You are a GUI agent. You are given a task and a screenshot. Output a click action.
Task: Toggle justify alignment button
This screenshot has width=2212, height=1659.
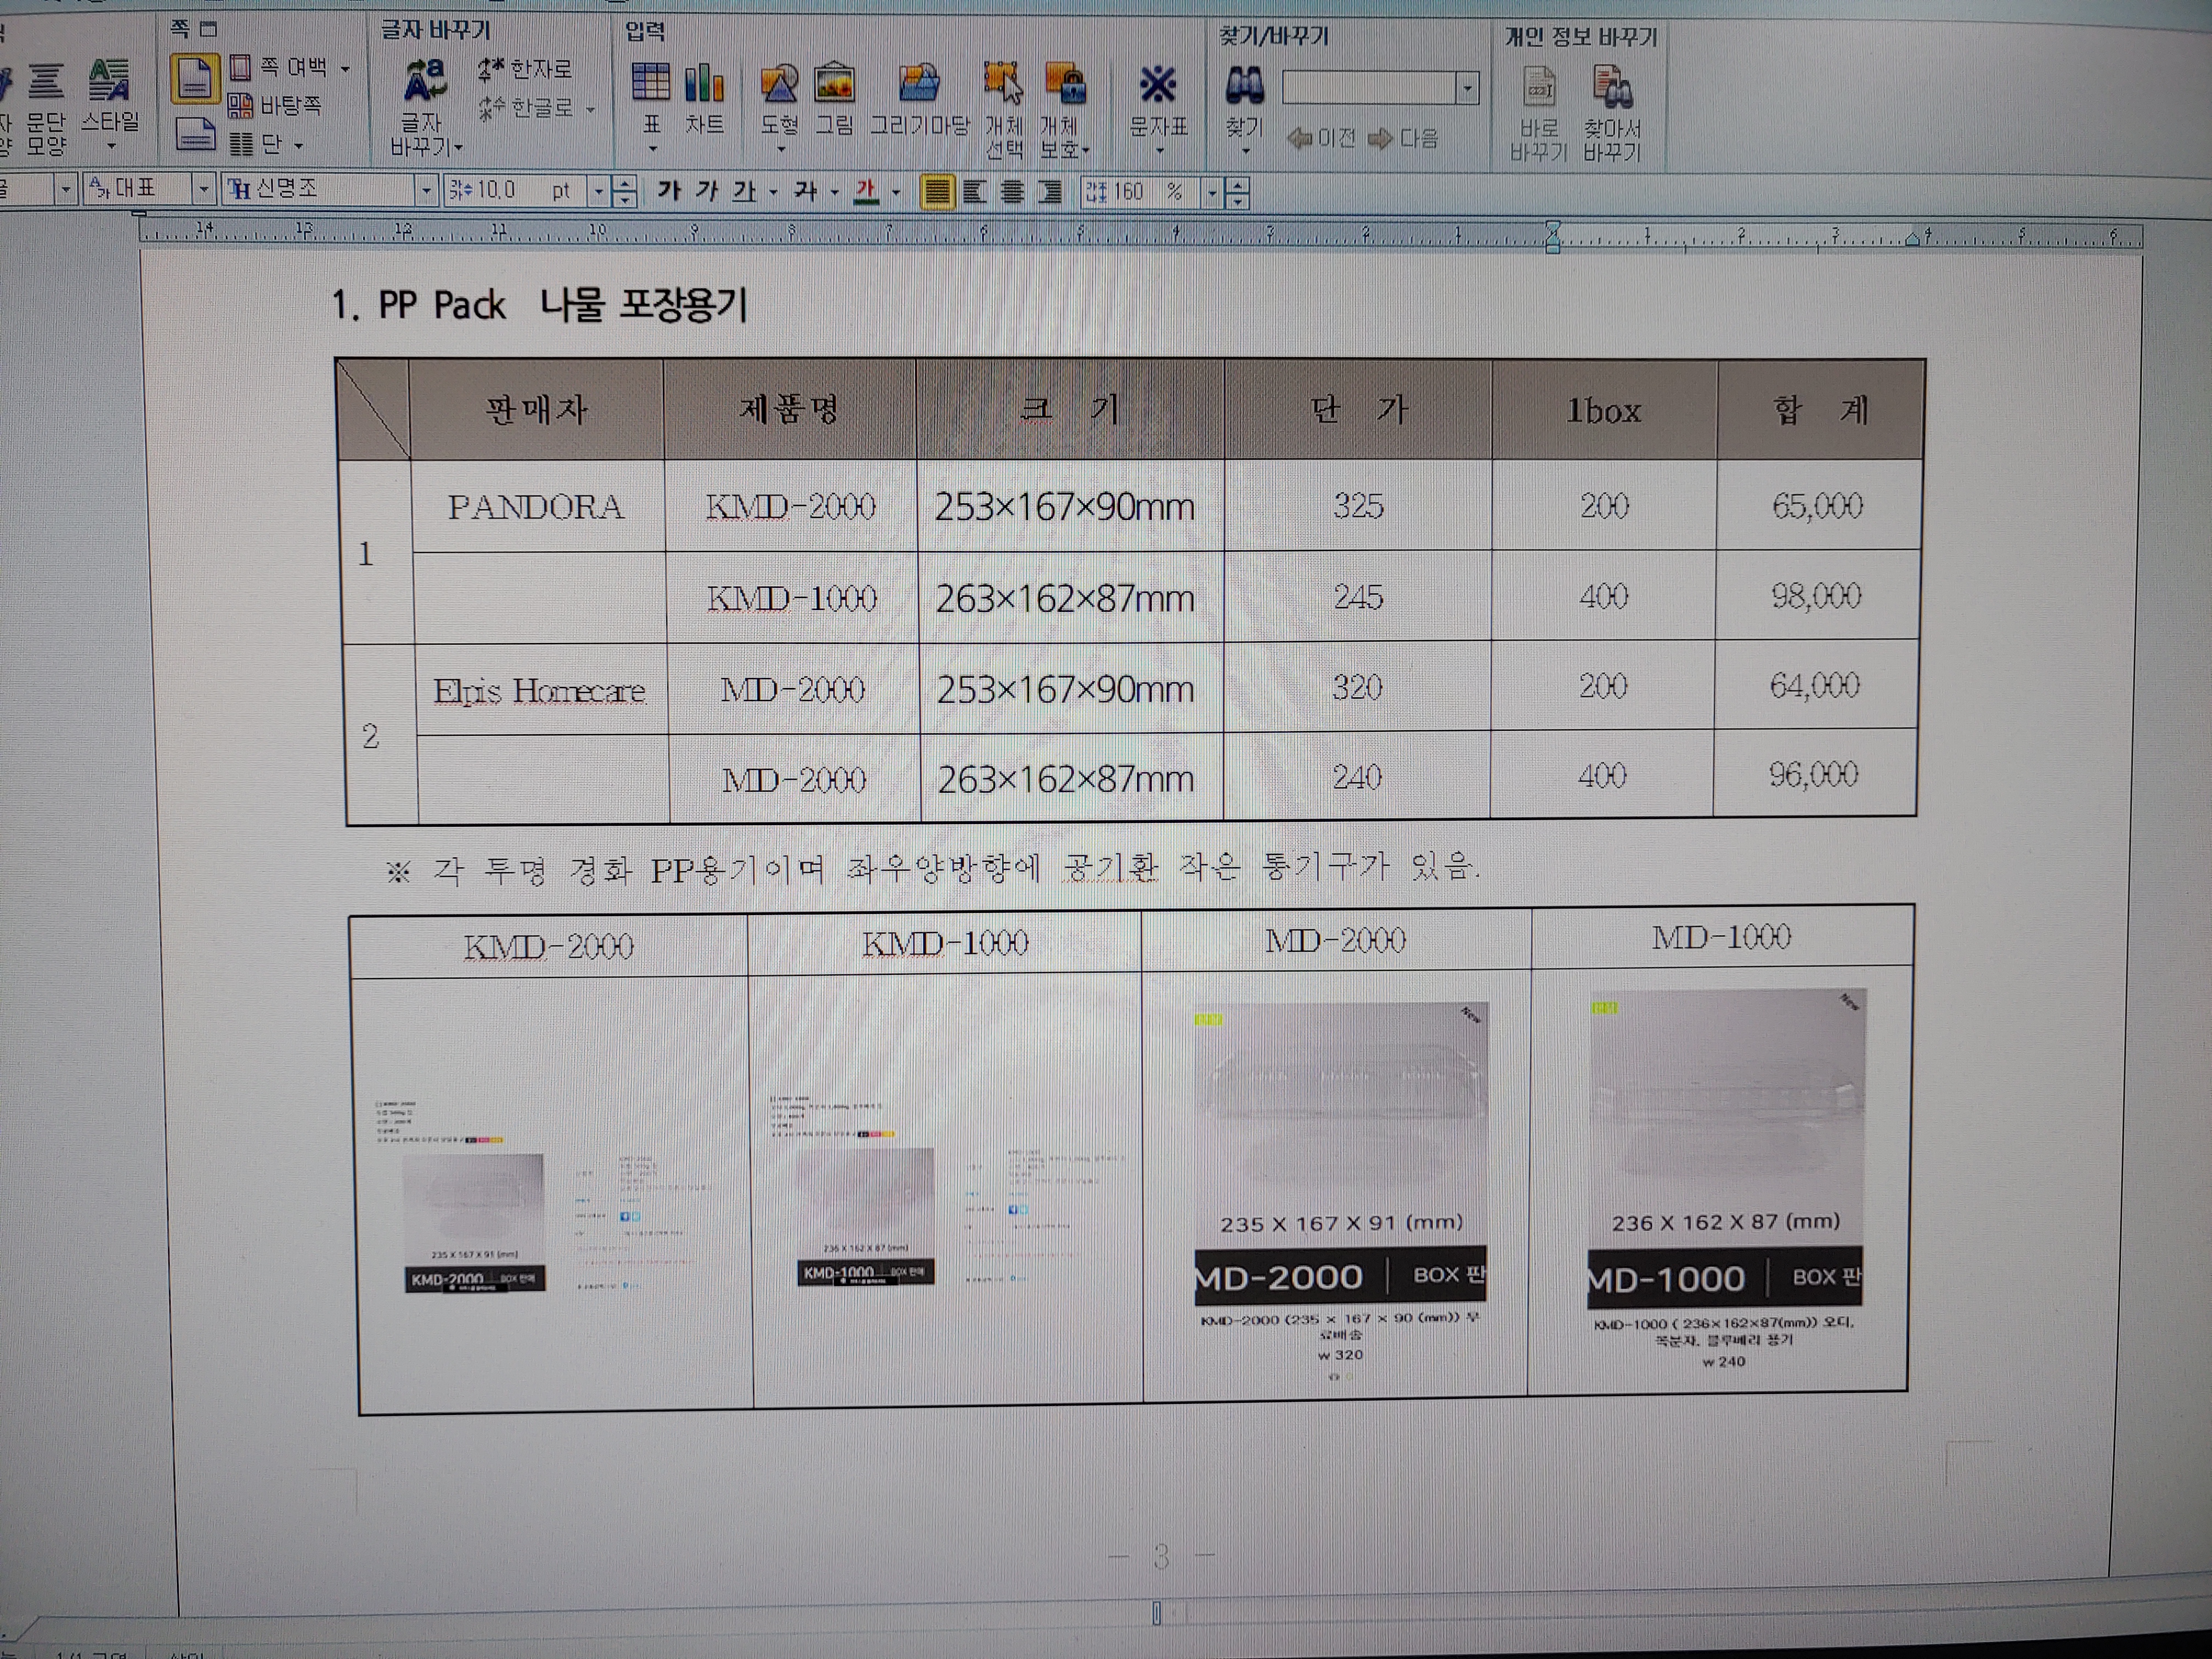(x=937, y=191)
